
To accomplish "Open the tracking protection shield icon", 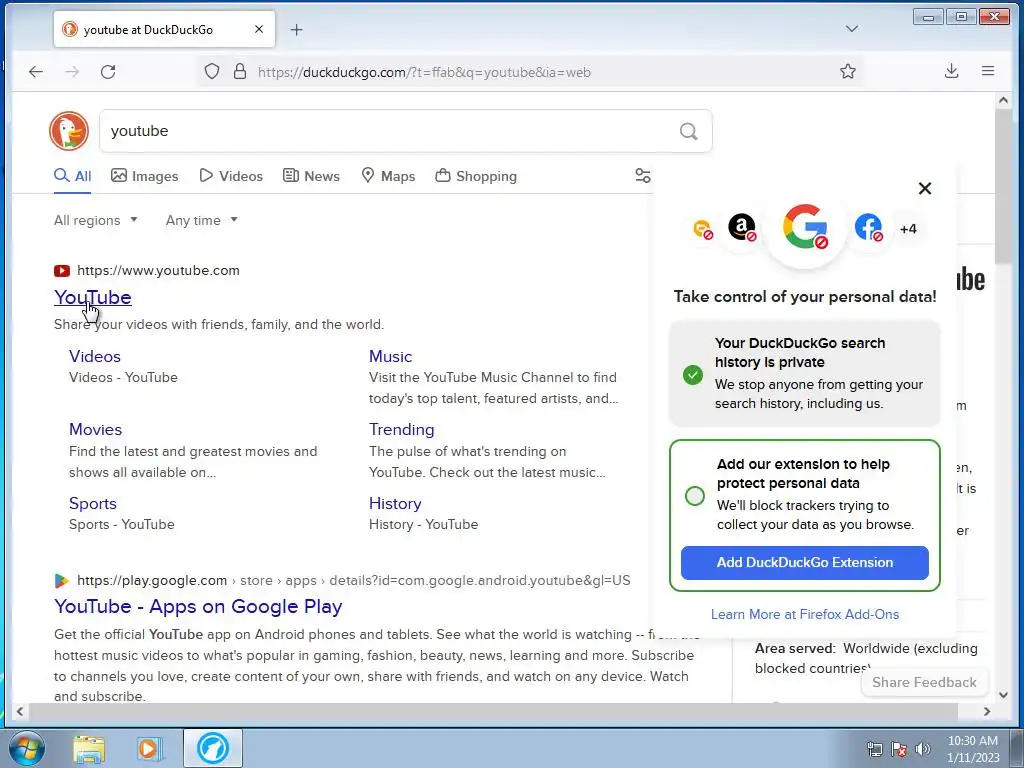I will coord(212,72).
